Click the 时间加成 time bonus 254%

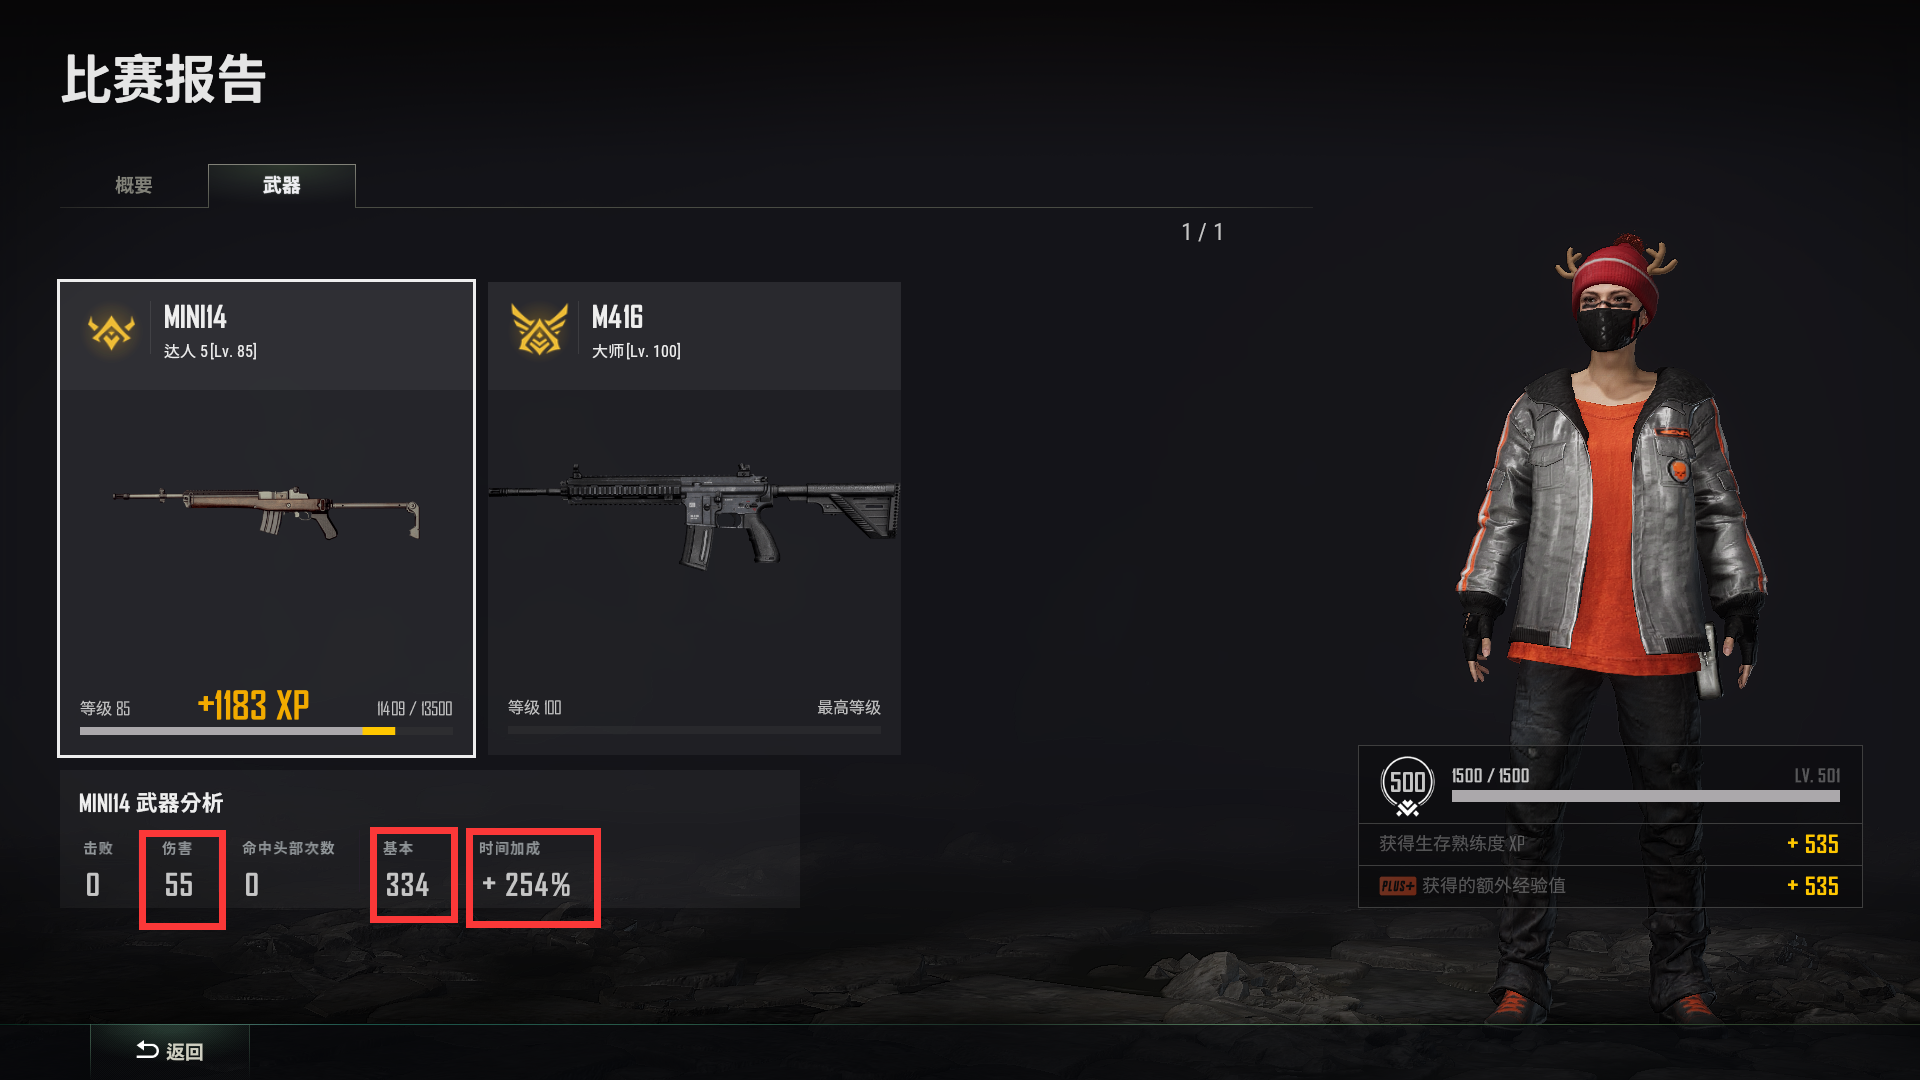(x=527, y=885)
